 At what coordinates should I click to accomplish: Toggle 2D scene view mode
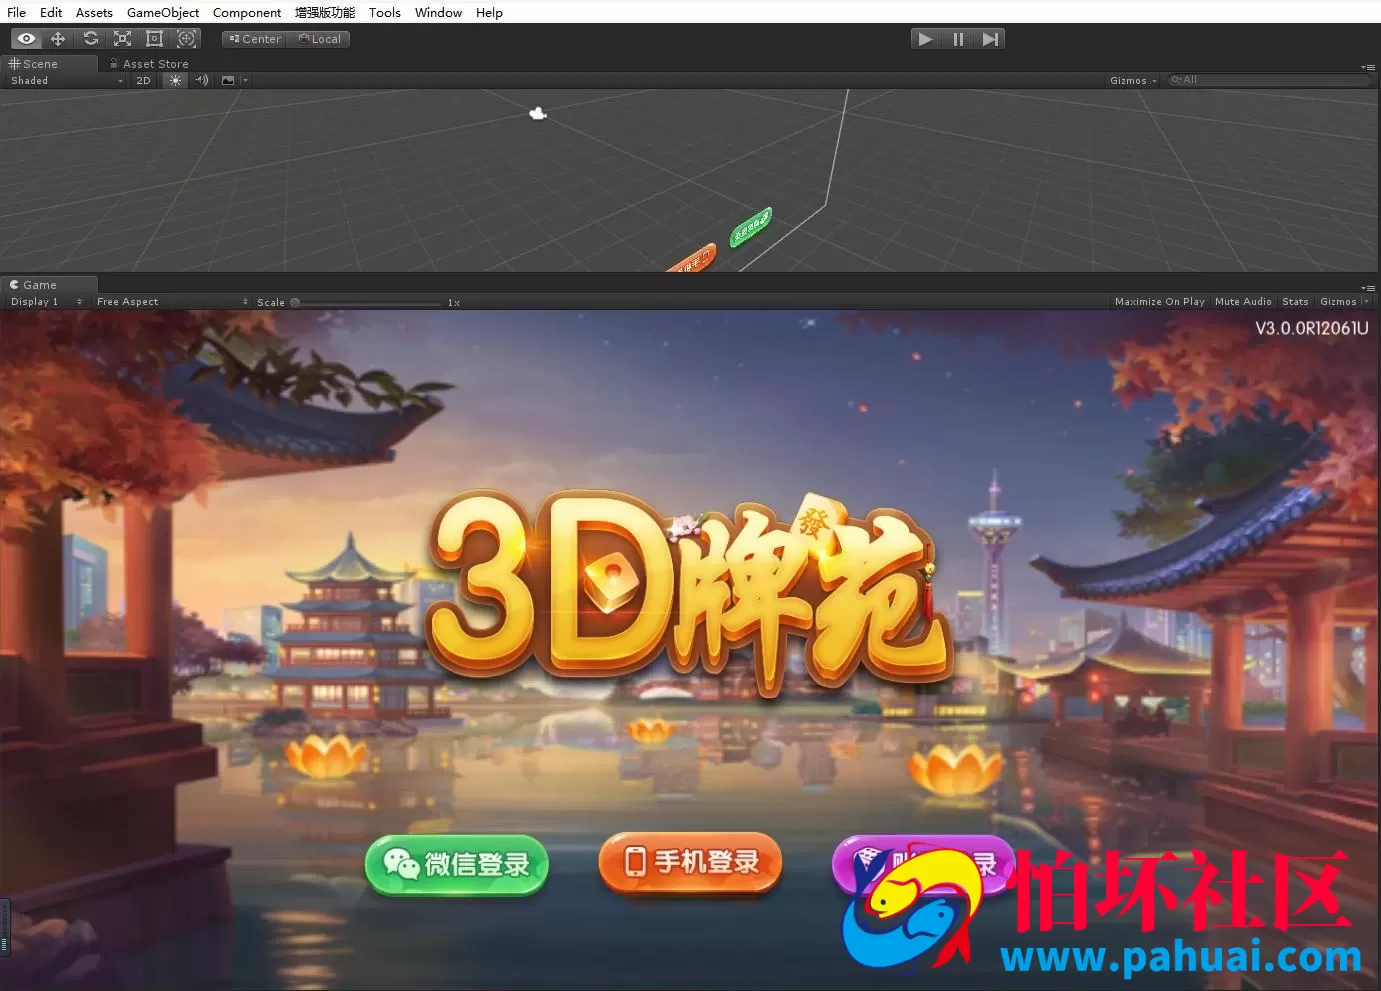pos(143,80)
